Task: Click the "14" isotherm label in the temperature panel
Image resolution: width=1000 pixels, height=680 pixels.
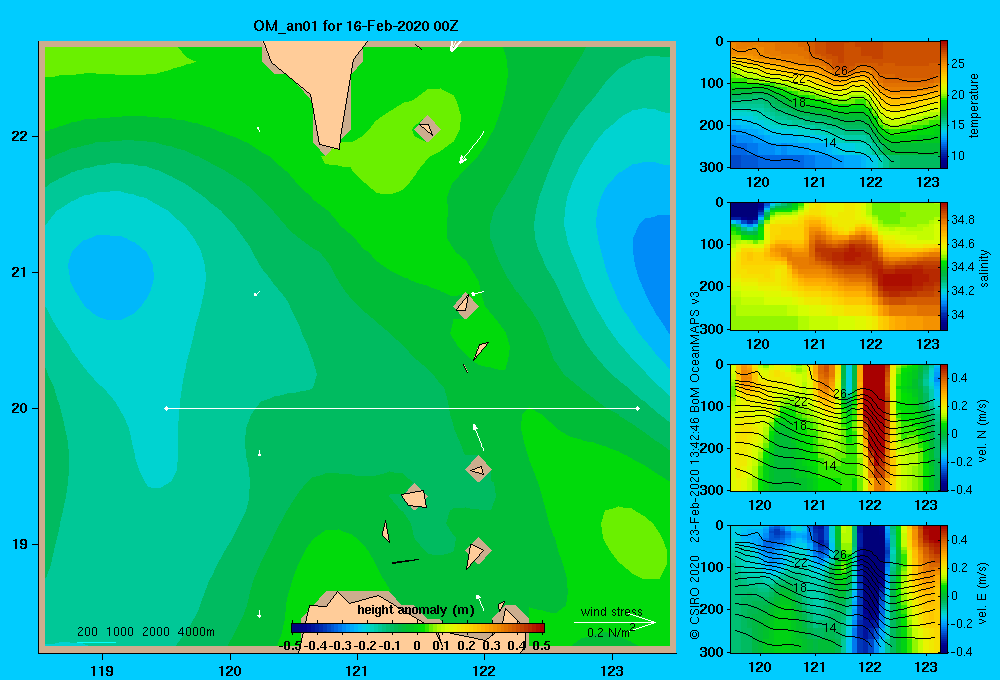Action: pos(830,143)
